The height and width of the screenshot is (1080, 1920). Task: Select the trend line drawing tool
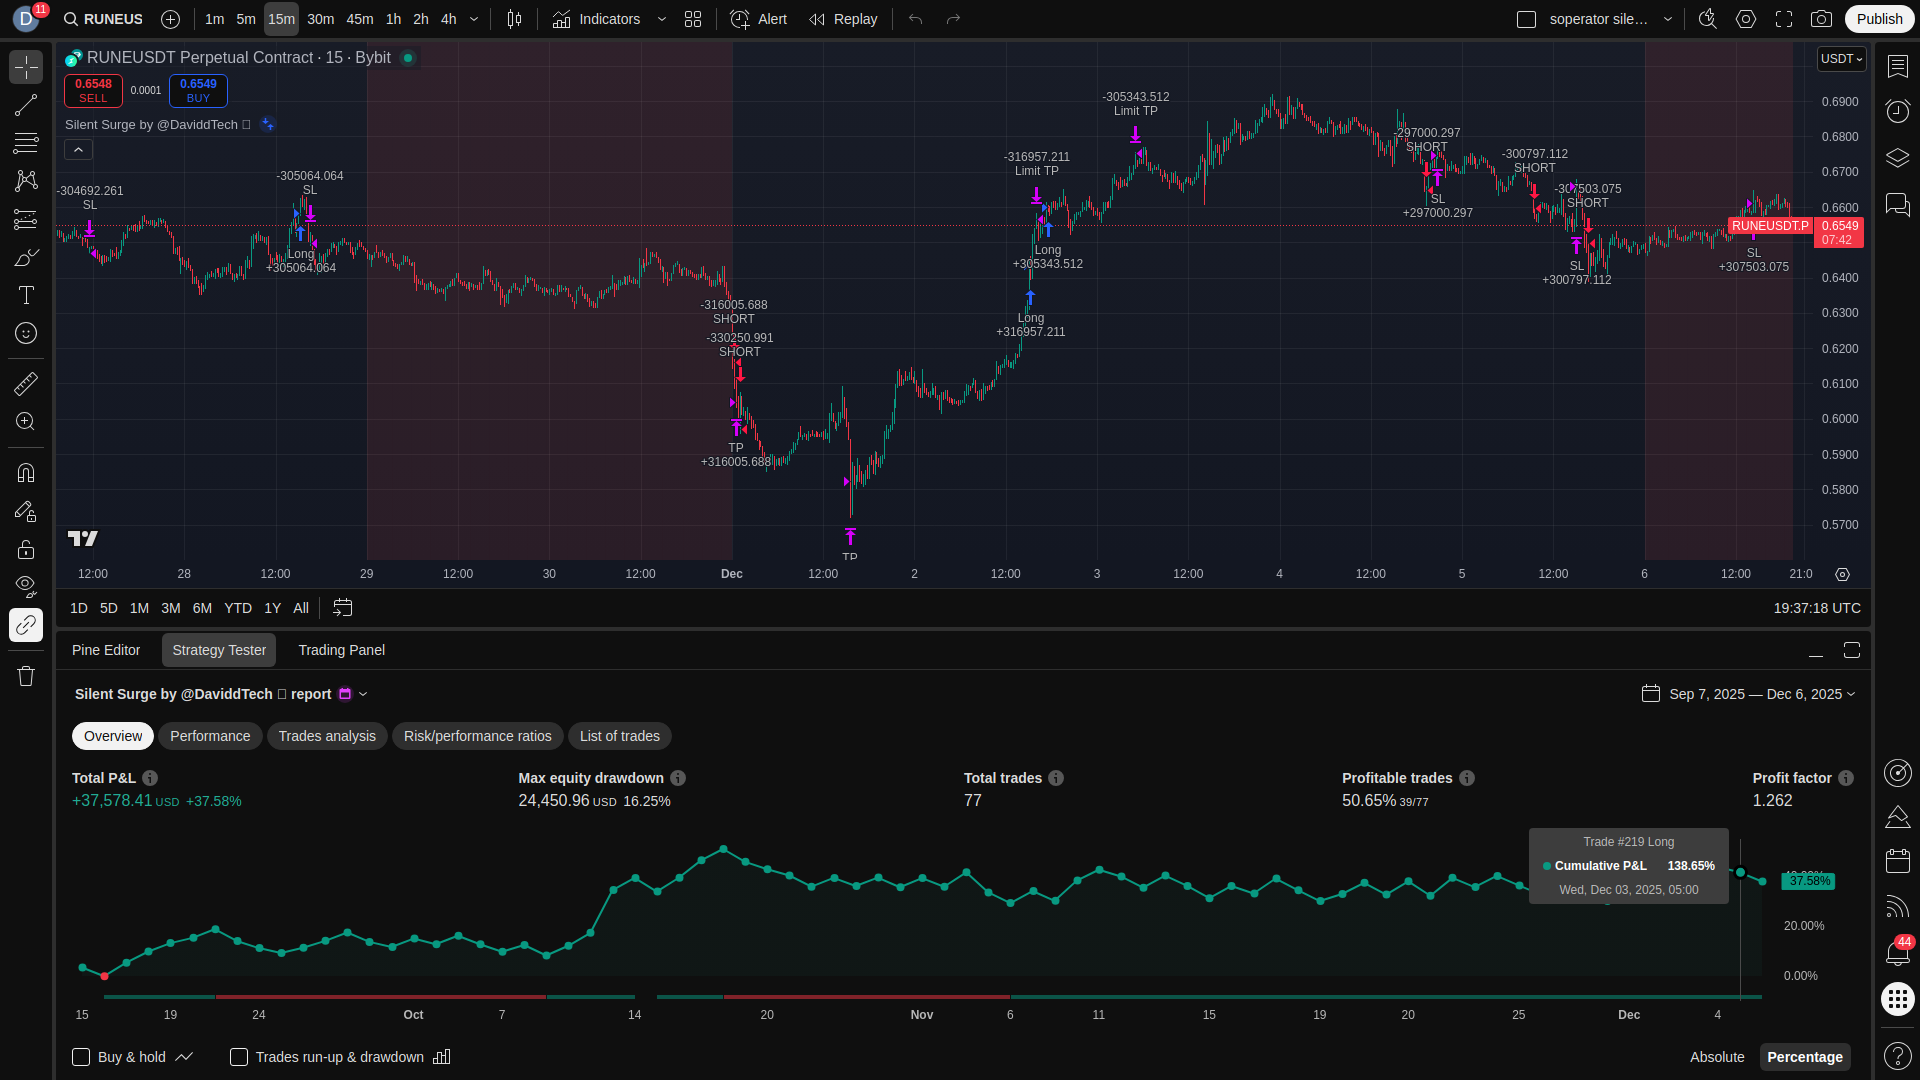tap(26, 105)
